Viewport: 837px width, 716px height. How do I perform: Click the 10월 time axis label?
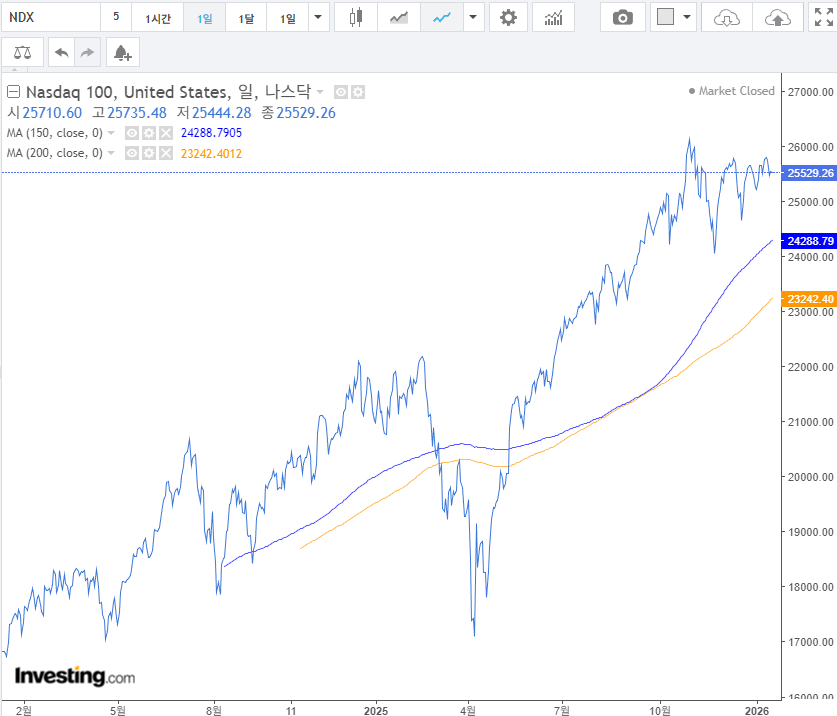[x=660, y=711]
